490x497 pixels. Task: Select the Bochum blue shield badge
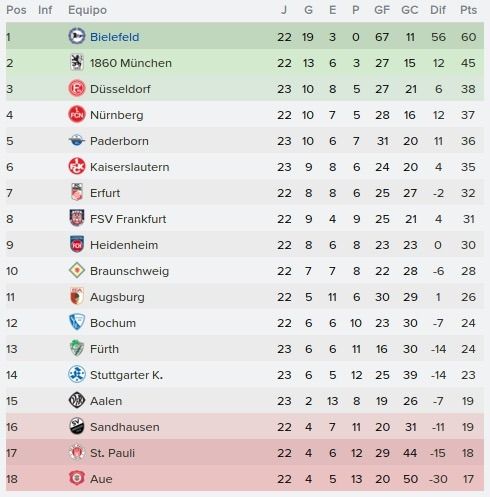(77, 322)
